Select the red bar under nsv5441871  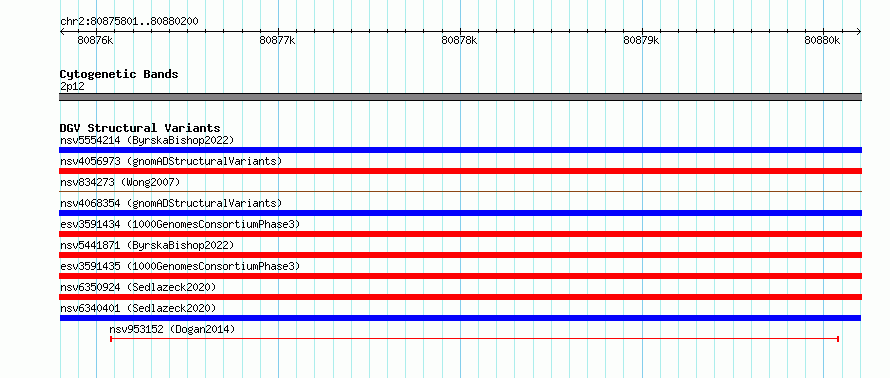[x=460, y=255]
